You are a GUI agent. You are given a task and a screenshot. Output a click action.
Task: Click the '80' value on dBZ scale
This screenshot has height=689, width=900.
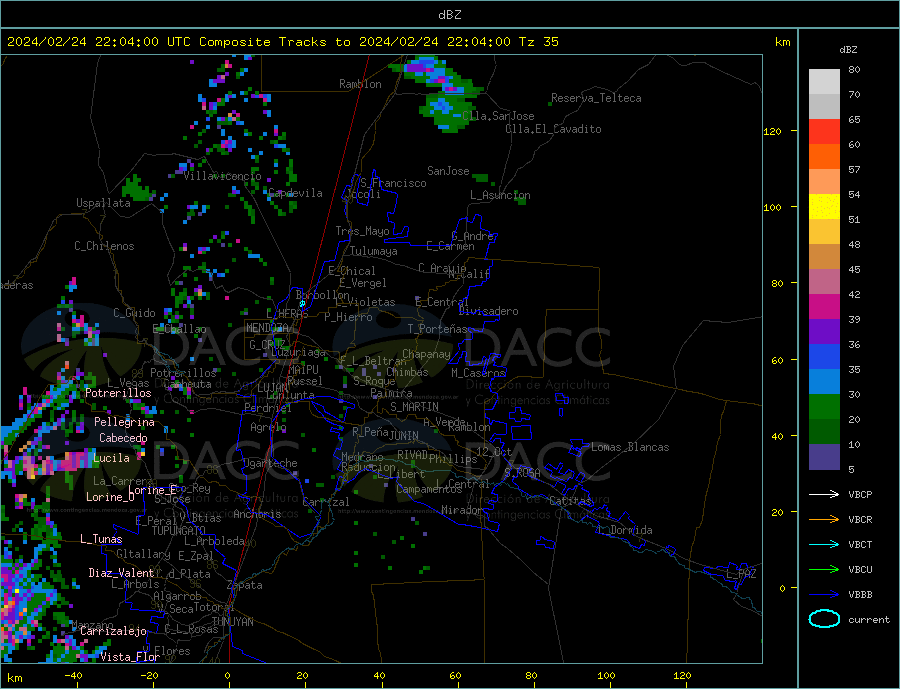coord(854,69)
